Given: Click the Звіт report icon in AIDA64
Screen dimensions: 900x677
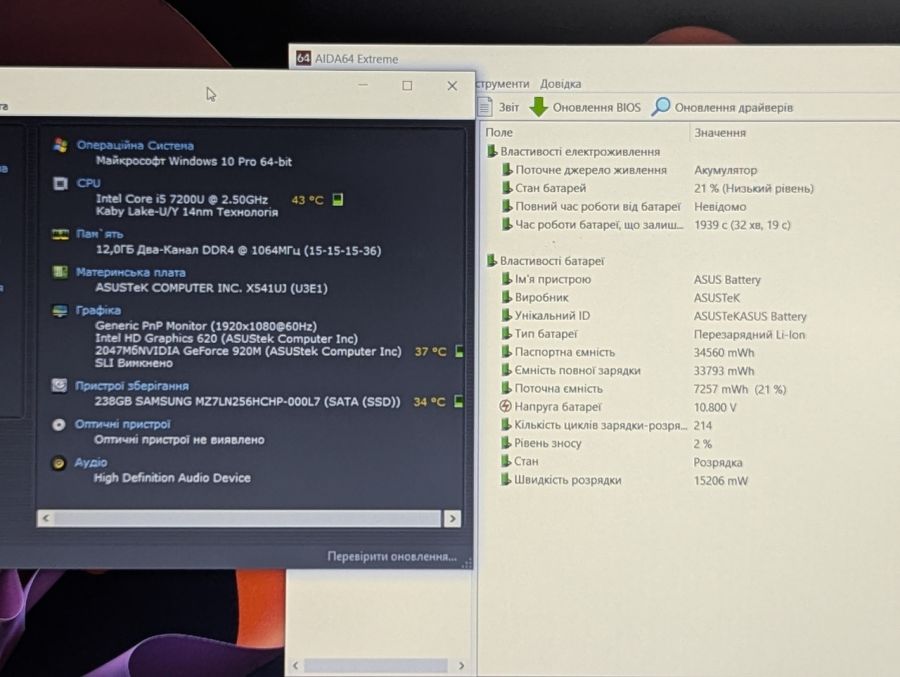Looking at the screenshot, I should 485,107.
